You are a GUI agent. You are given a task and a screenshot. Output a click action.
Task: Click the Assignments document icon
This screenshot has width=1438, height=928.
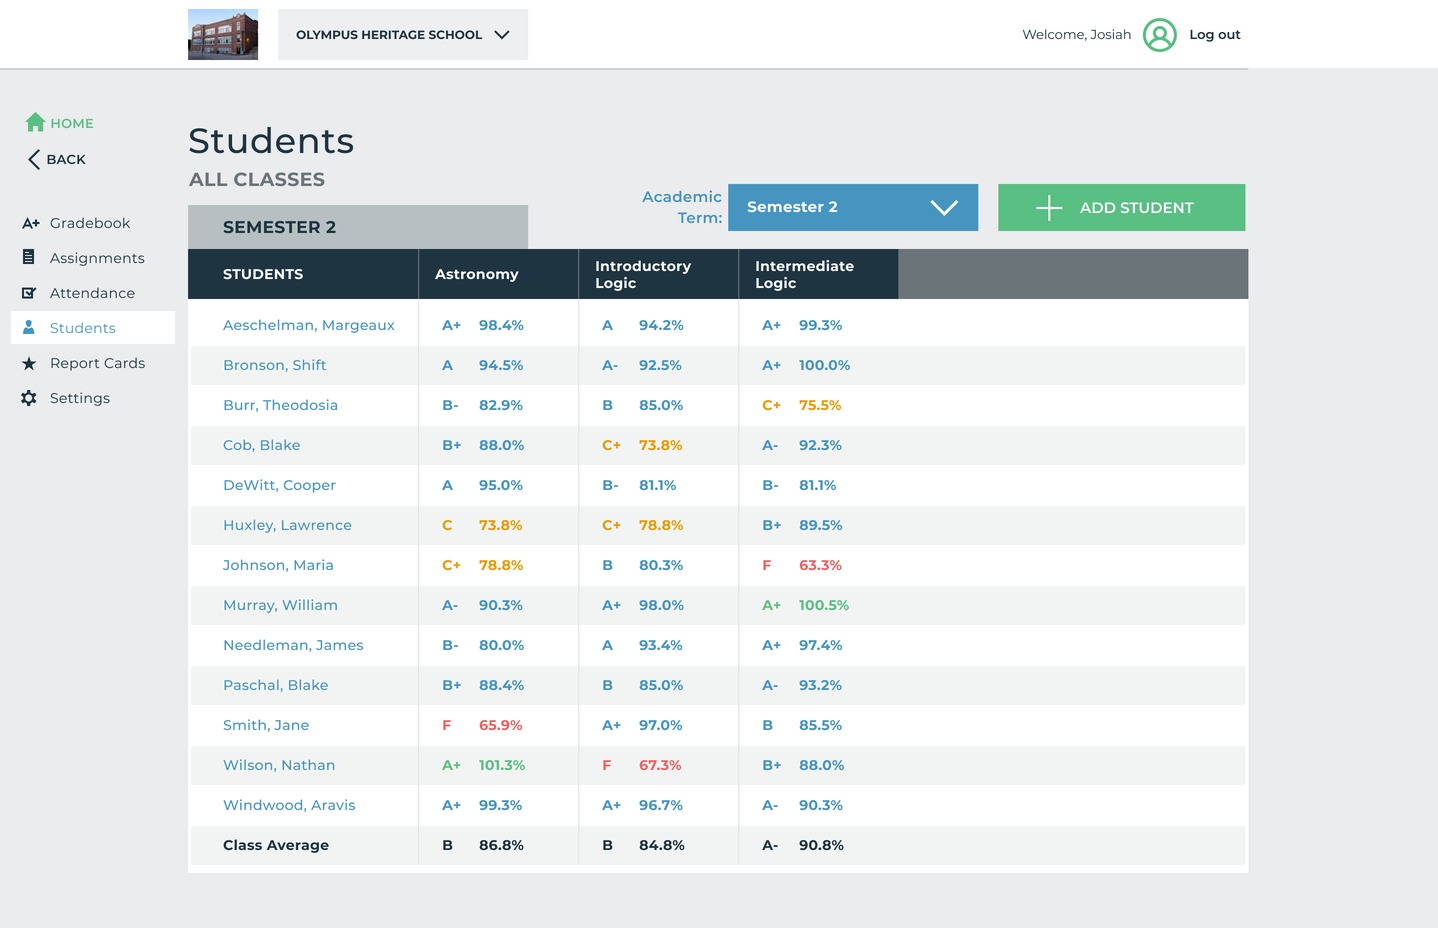[x=29, y=257]
